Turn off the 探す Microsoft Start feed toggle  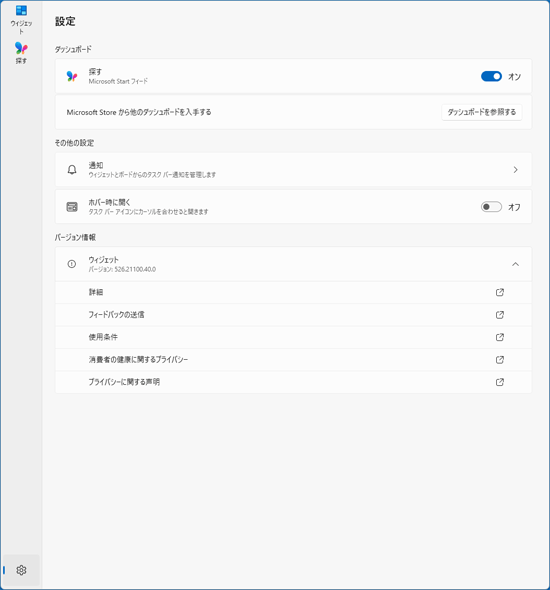(x=491, y=76)
